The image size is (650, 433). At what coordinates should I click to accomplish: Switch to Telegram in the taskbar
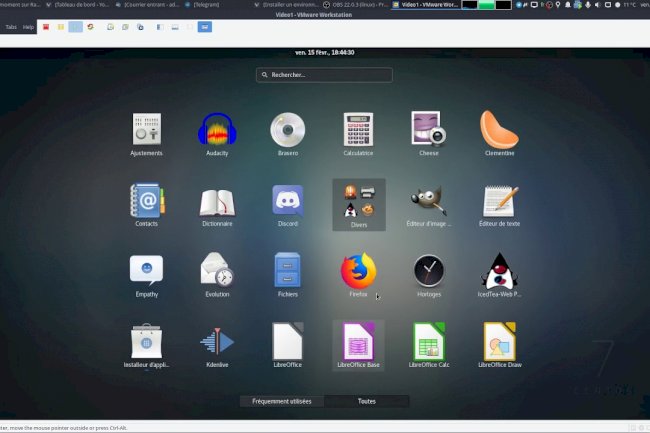(x=202, y=5)
